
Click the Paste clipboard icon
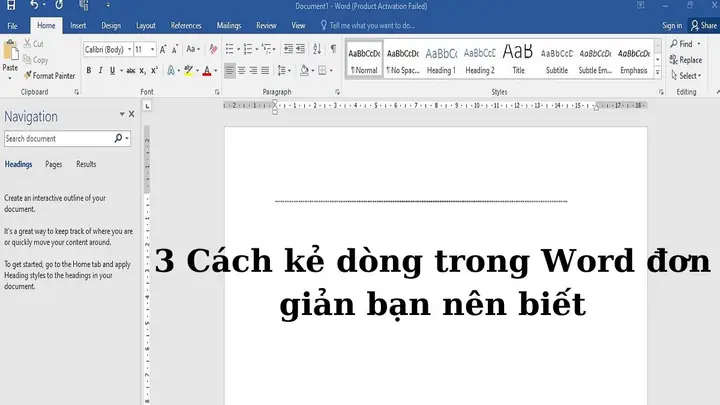coord(10,51)
